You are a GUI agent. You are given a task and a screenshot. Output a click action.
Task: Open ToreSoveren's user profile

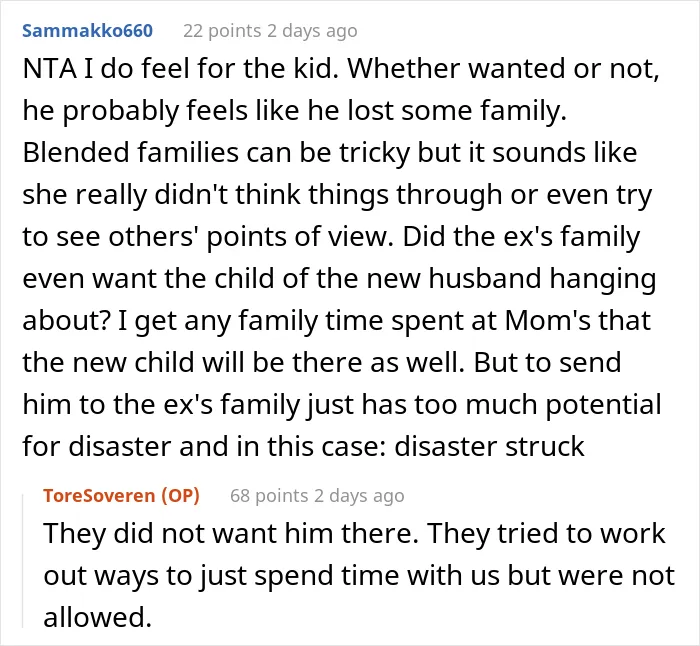point(101,496)
